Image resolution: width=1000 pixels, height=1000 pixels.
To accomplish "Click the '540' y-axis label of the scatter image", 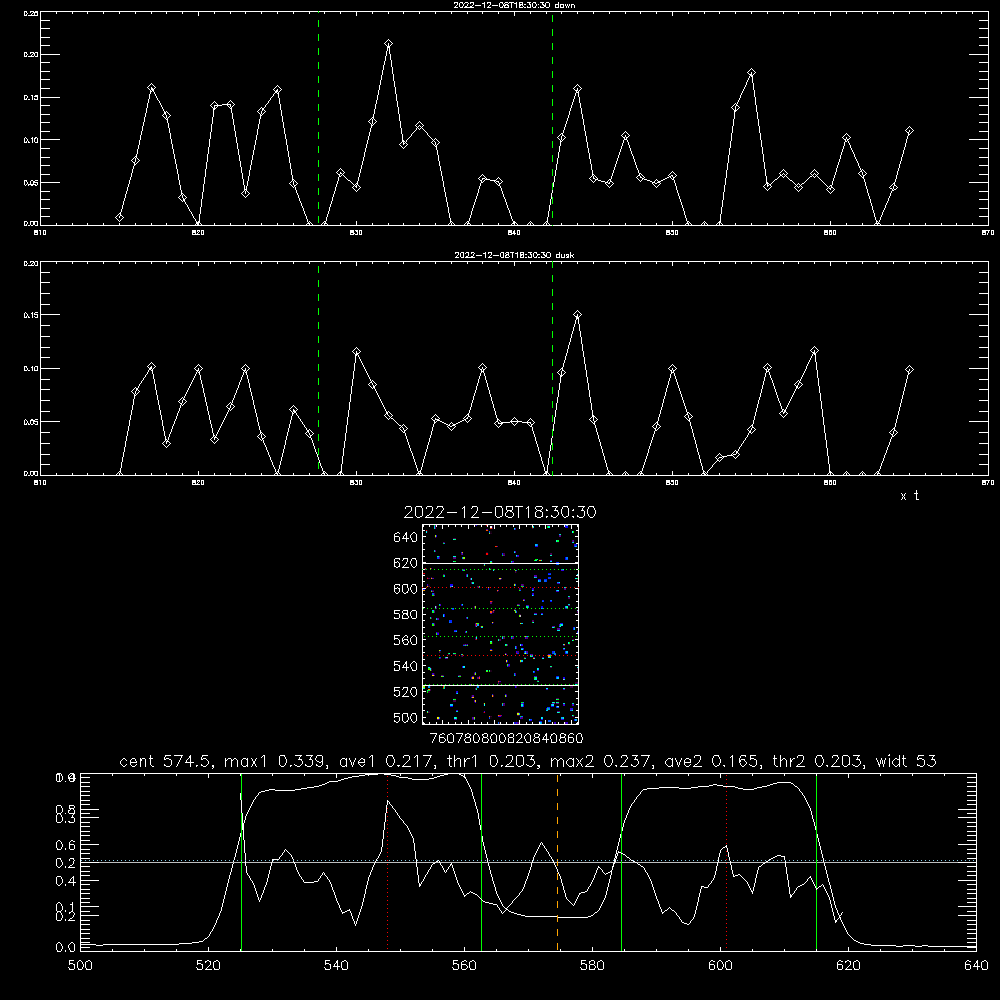I will [406, 666].
